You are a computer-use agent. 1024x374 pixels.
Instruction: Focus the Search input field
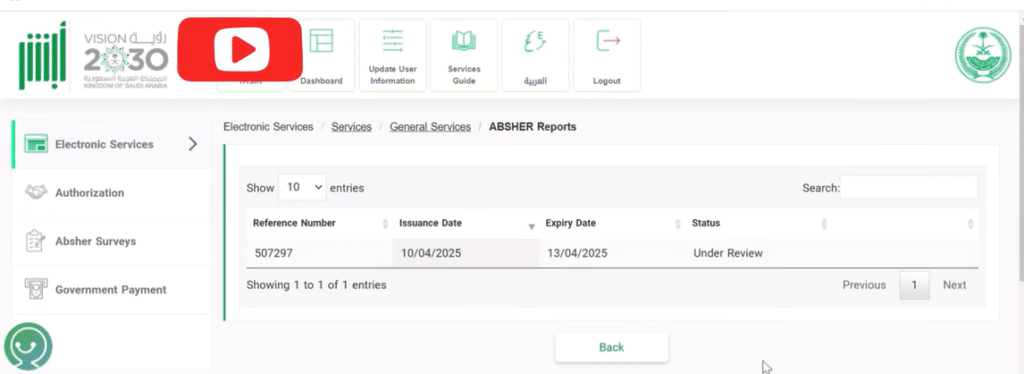click(x=909, y=187)
